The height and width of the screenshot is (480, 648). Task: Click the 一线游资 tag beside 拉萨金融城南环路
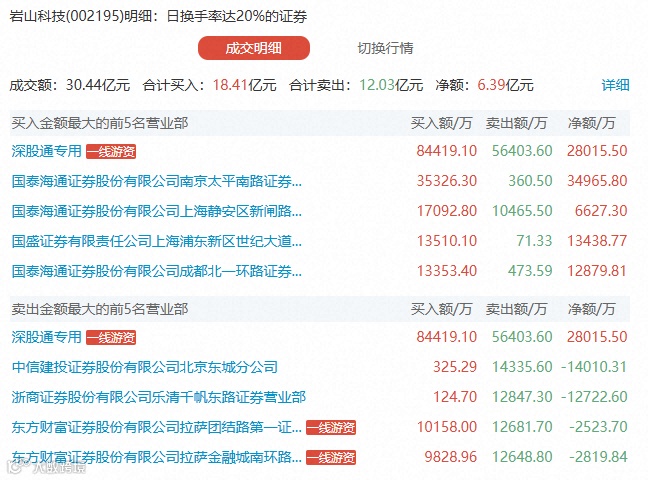pos(331,458)
